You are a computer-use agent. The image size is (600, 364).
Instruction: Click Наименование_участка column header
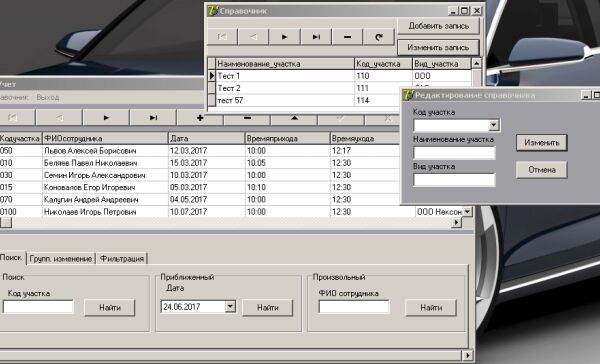(x=285, y=64)
